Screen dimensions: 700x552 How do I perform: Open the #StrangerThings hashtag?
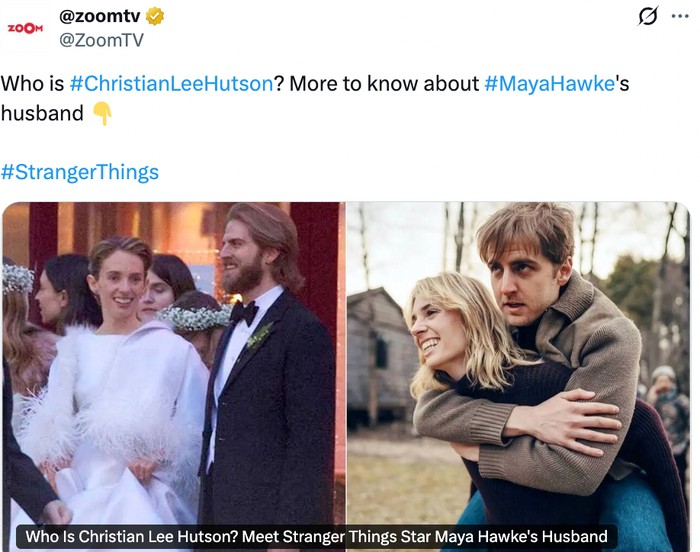click(80, 172)
